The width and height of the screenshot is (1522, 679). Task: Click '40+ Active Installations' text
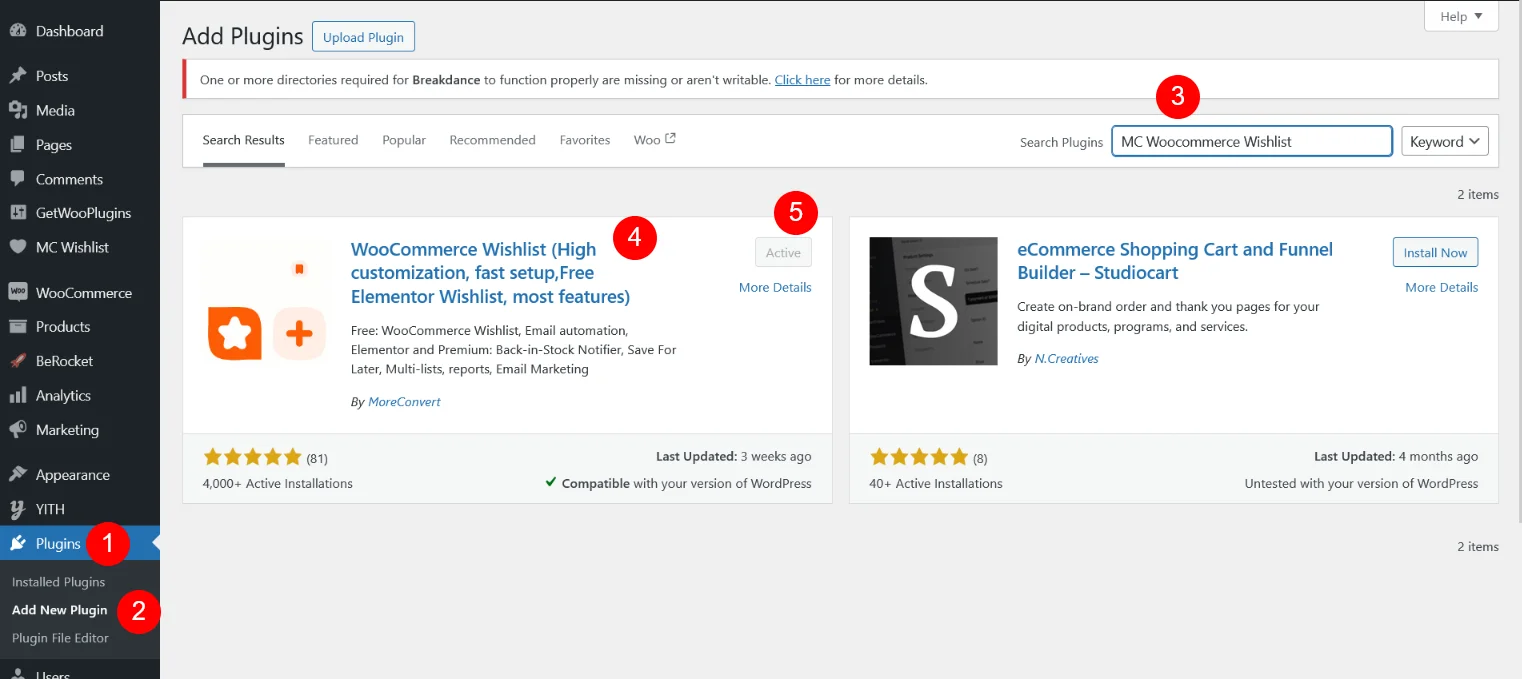[x=936, y=483]
